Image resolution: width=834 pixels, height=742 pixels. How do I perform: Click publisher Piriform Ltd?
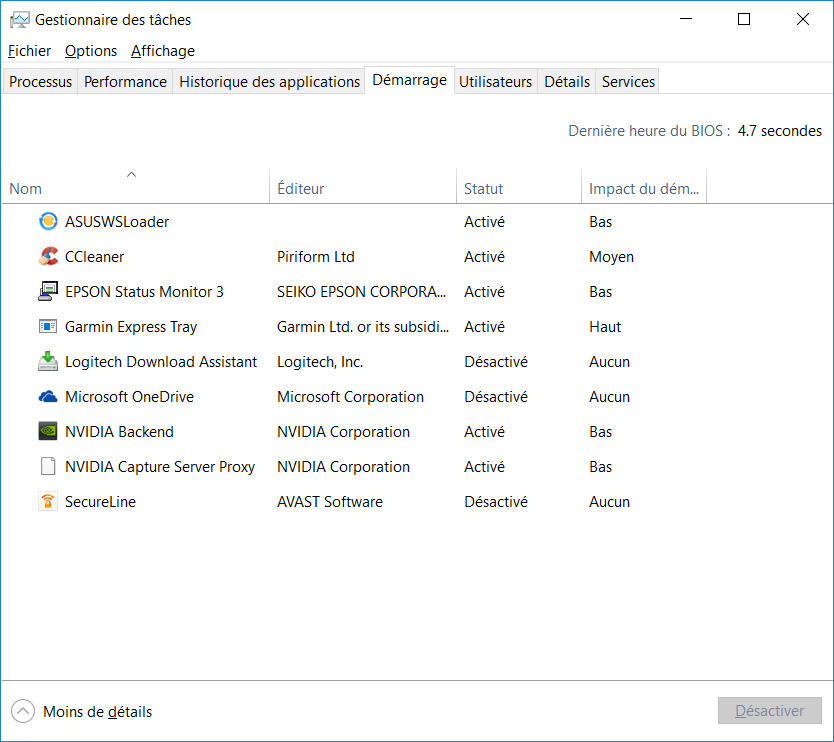pyautogui.click(x=315, y=257)
